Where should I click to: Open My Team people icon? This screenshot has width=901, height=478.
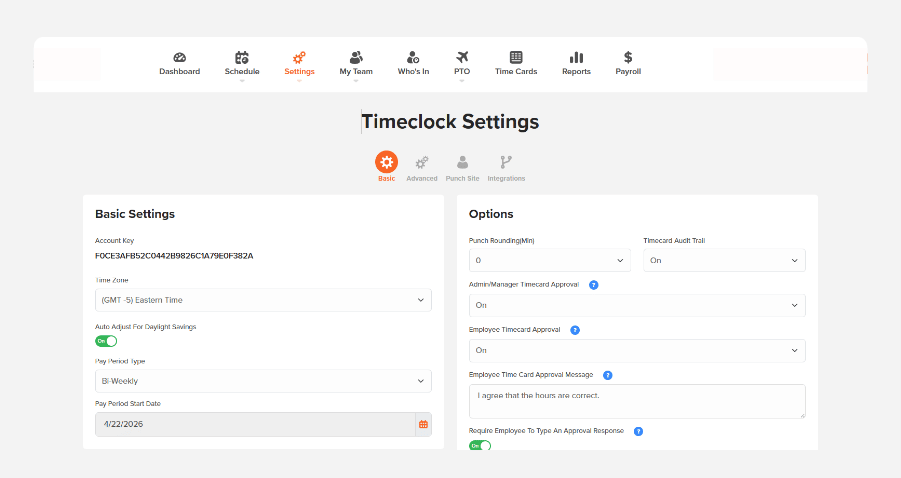pos(356,57)
